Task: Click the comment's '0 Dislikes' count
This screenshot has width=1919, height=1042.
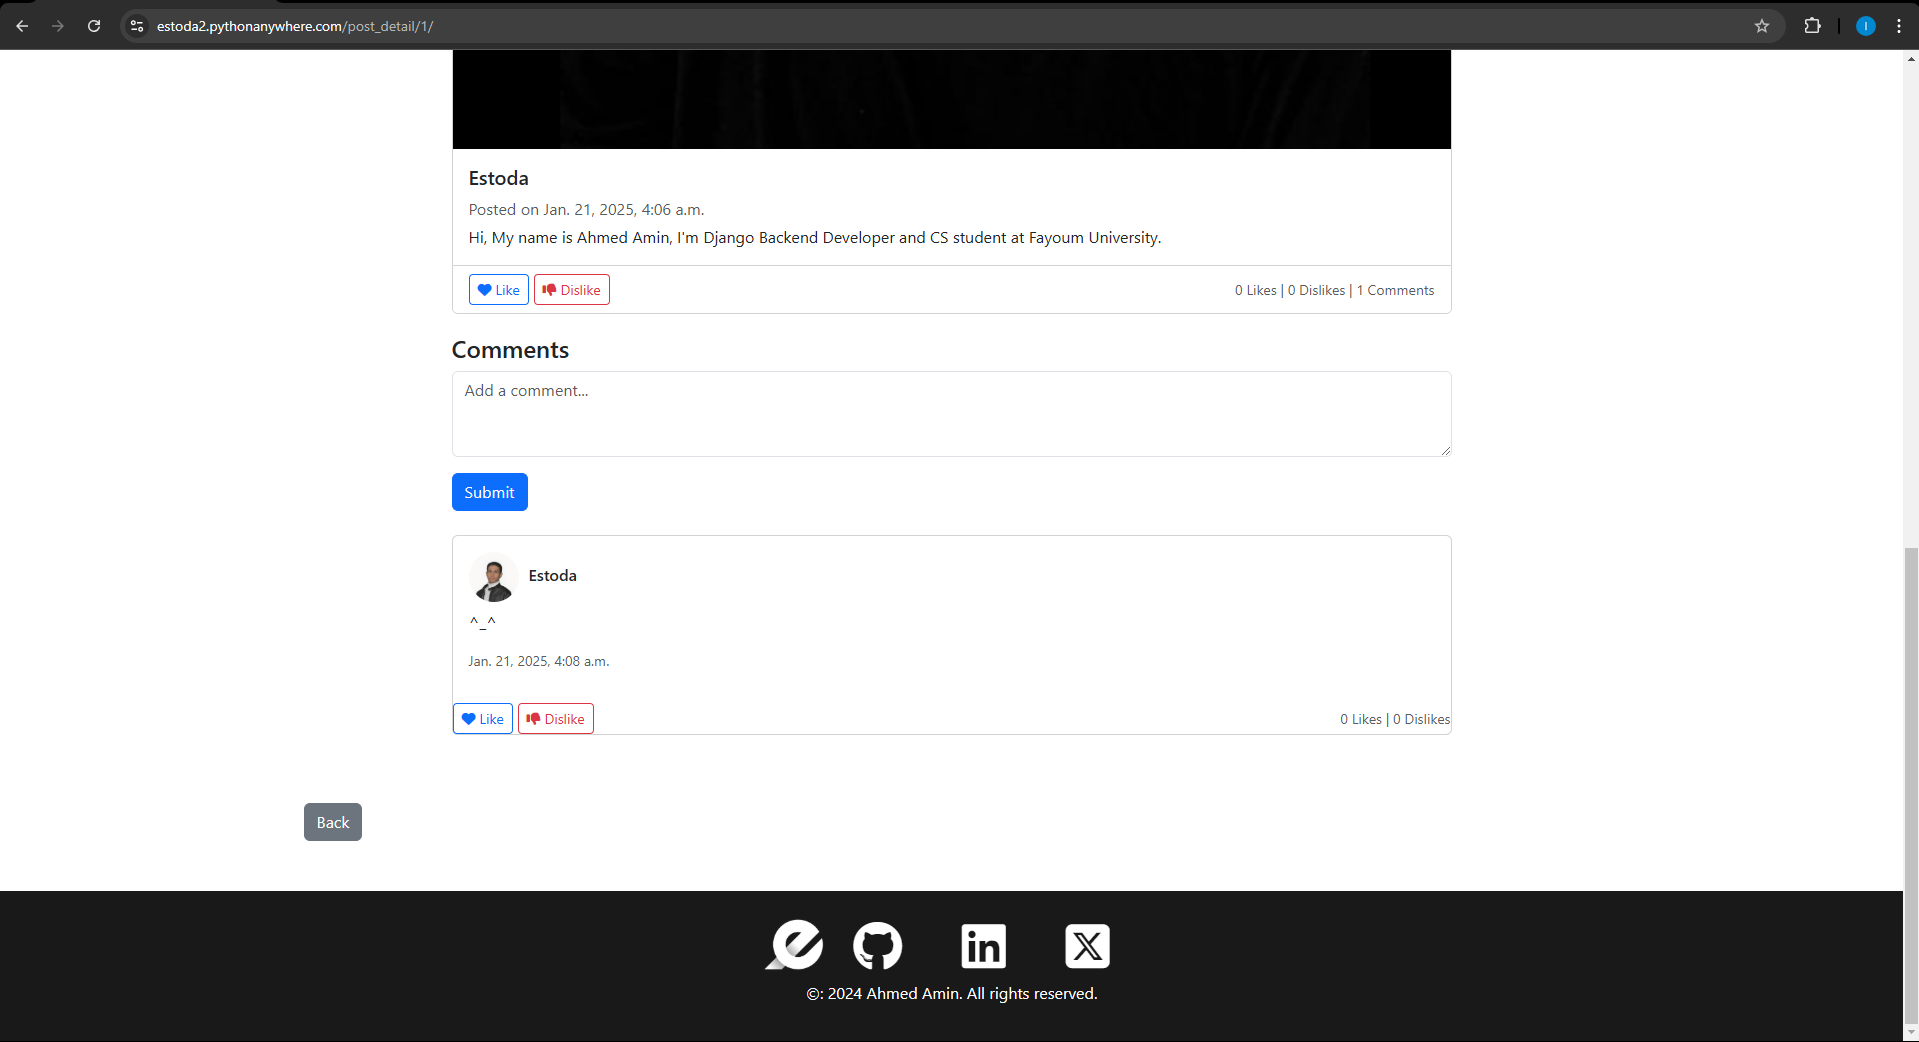Action: [1421, 719]
